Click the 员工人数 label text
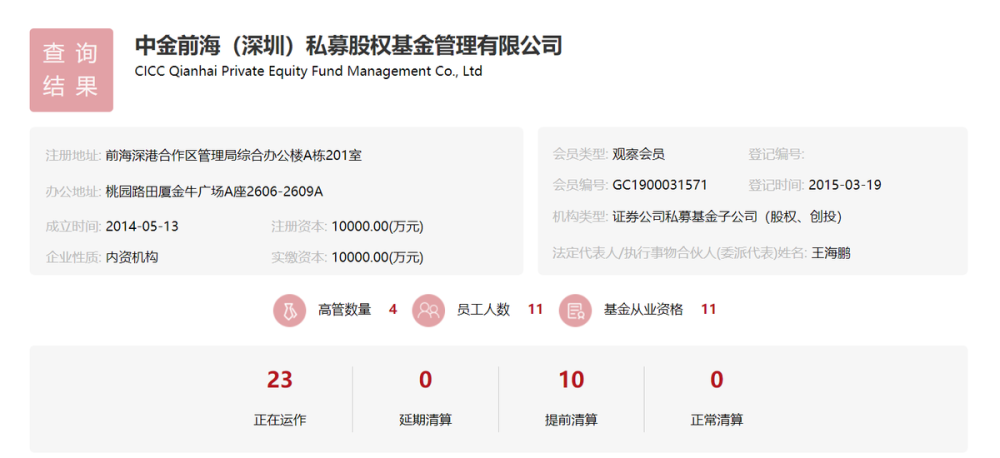 (x=483, y=310)
